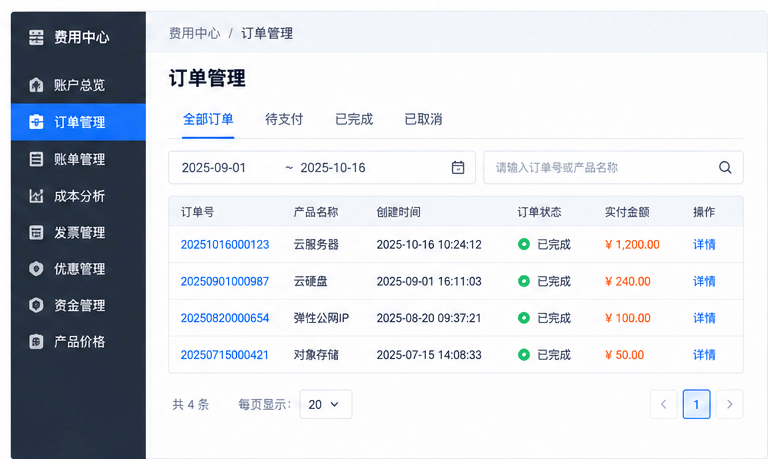
Task: Focus the 请输入订单号或产品名称 search box
Action: coord(613,168)
